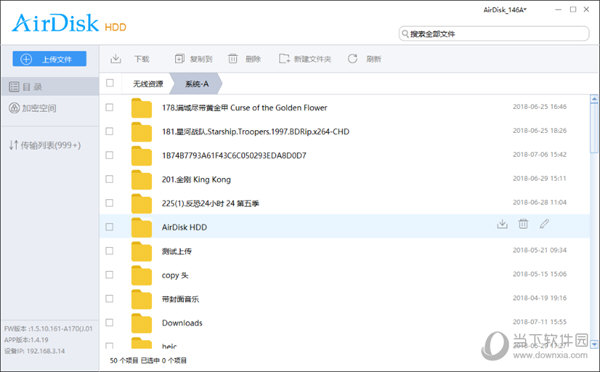Viewport: 600px width, 372px height.
Task: Click the AirDisk HDD logo
Action: 69,23
